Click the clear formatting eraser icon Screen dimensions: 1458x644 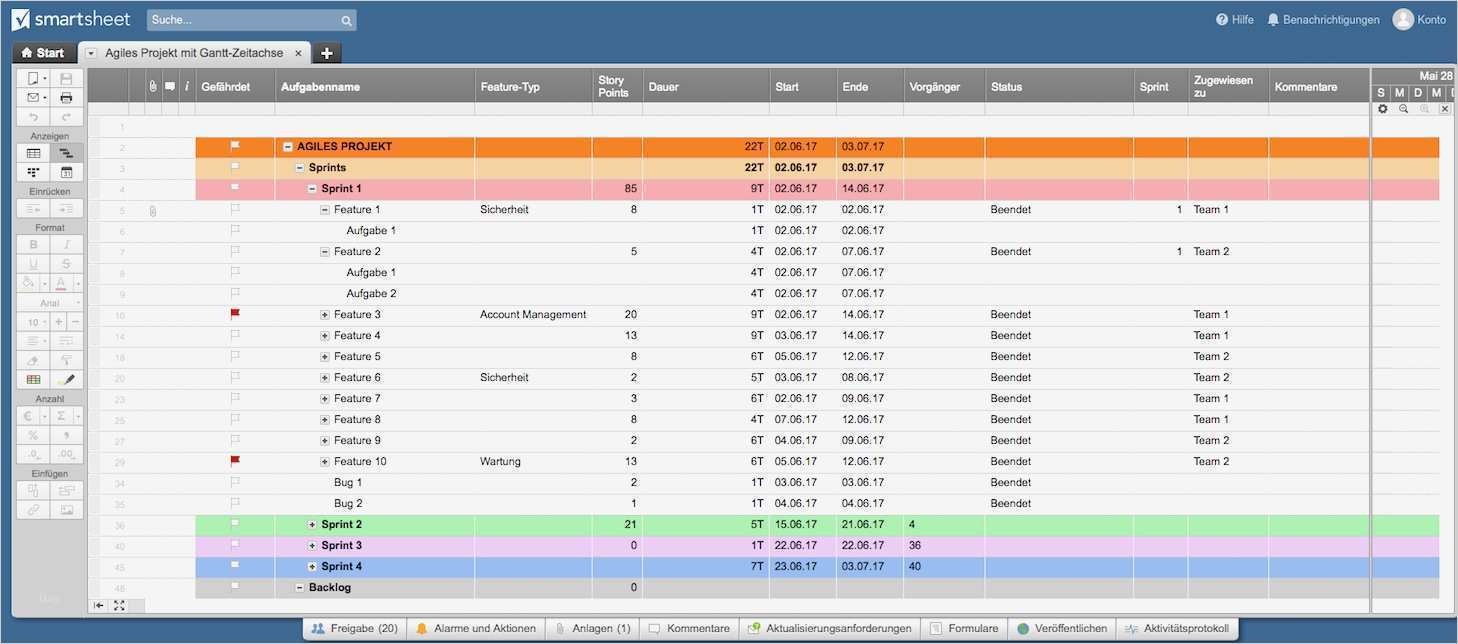pyautogui.click(x=33, y=360)
